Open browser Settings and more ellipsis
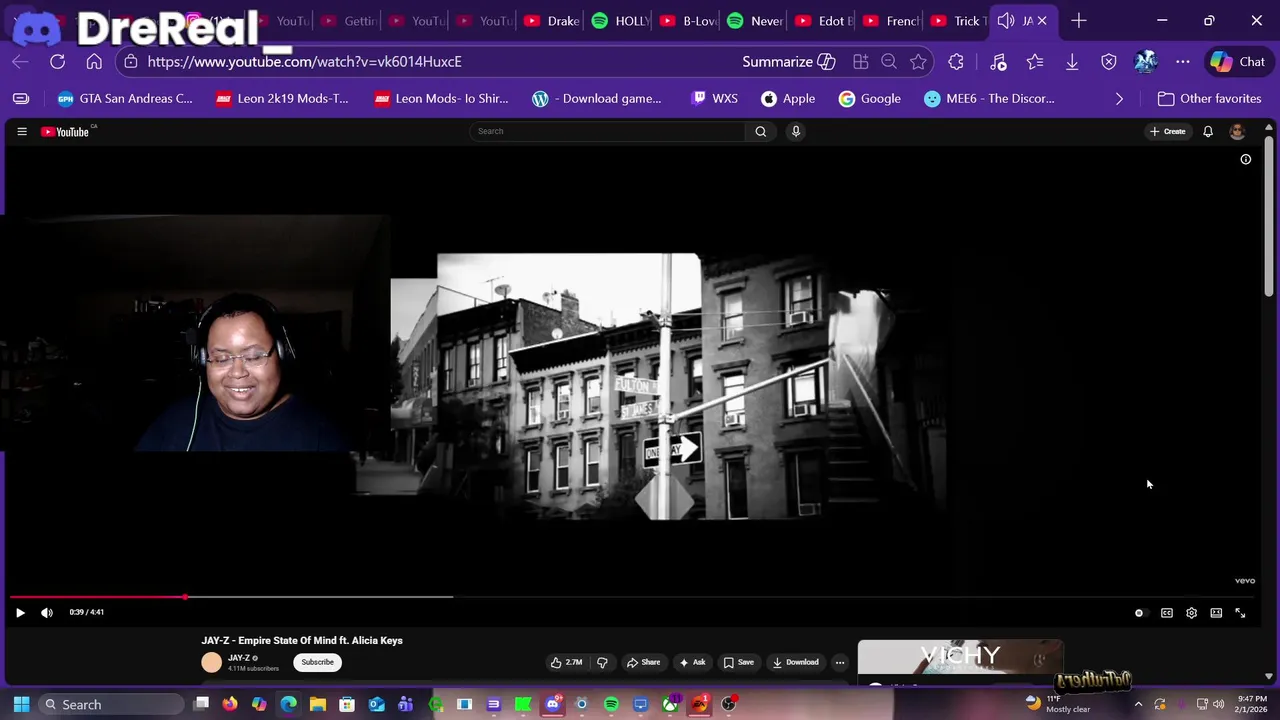This screenshot has height=720, width=1280. point(1183,62)
